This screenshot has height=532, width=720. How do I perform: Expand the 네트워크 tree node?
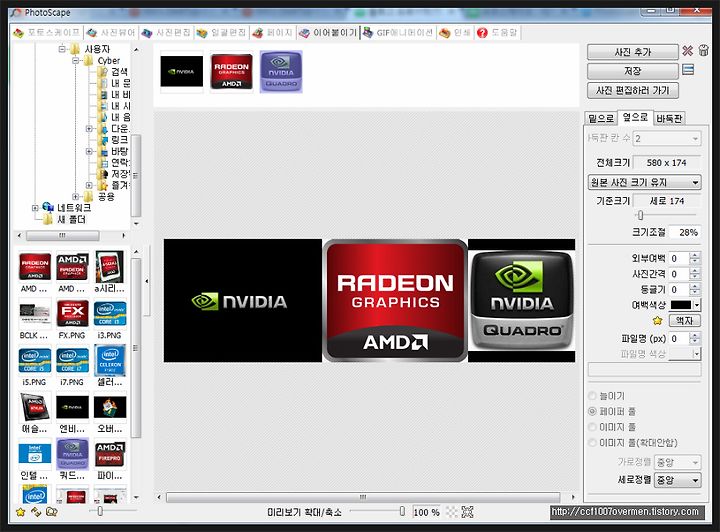tap(35, 208)
